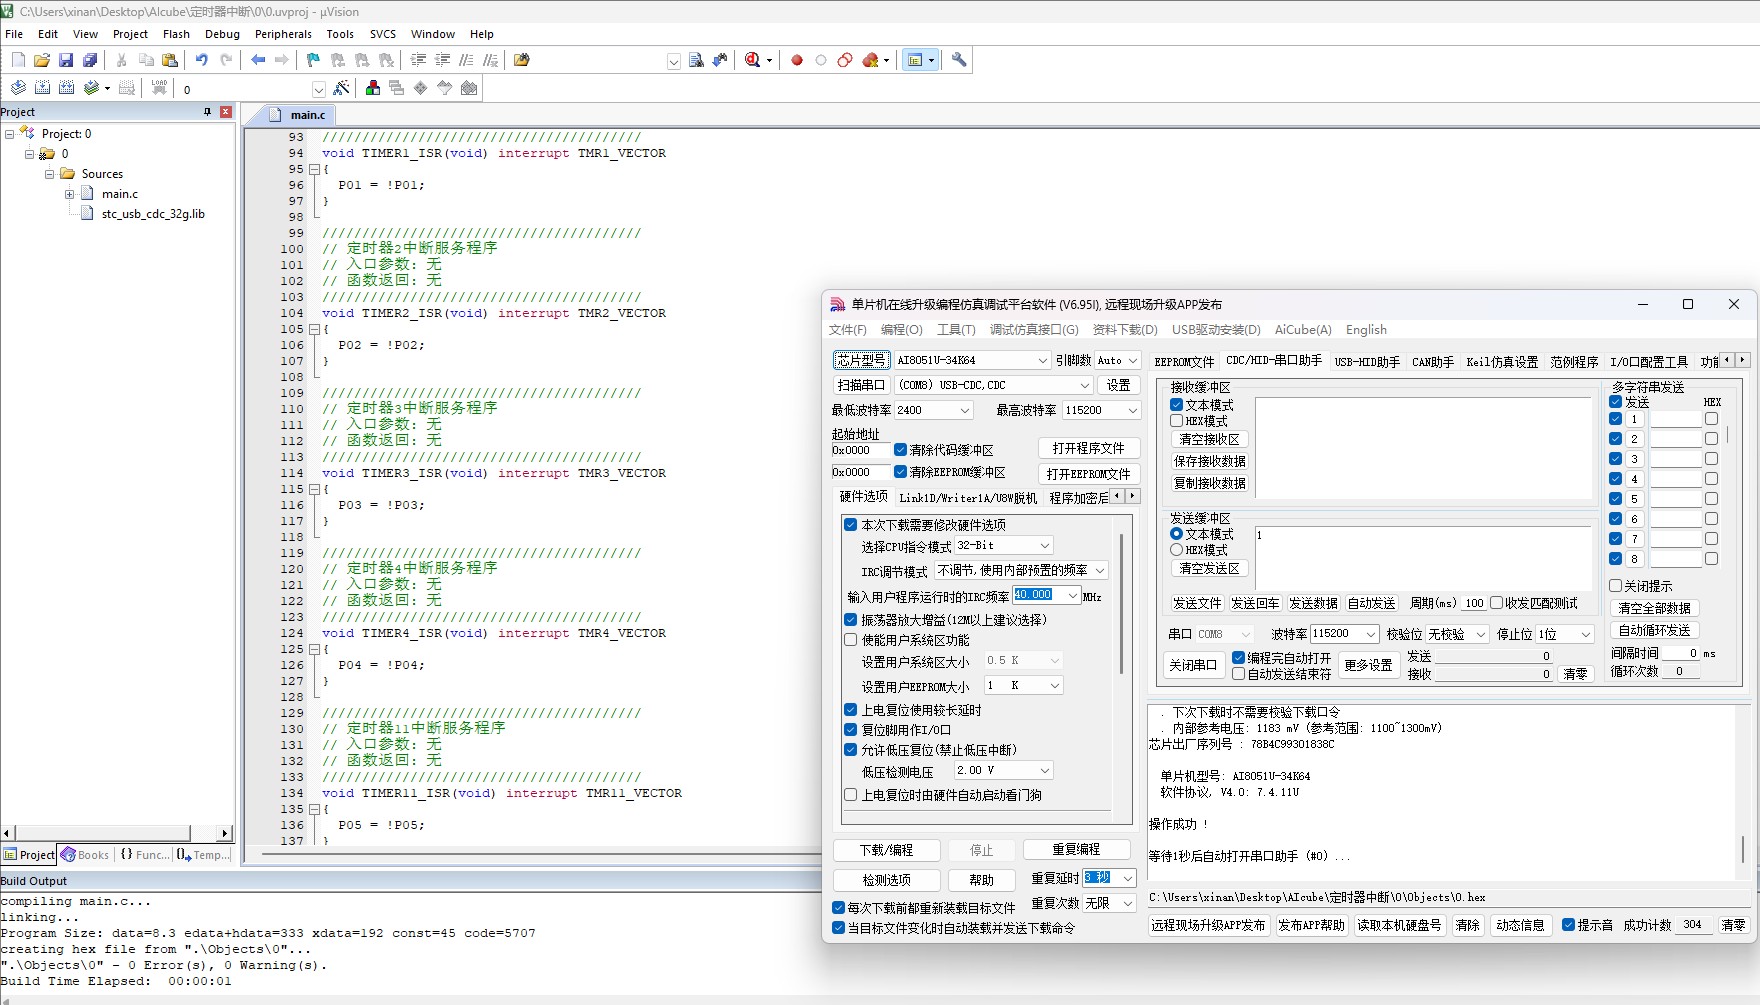Kill all breakpoints using toolbar icon
The height and width of the screenshot is (1005, 1760).
(x=871, y=60)
